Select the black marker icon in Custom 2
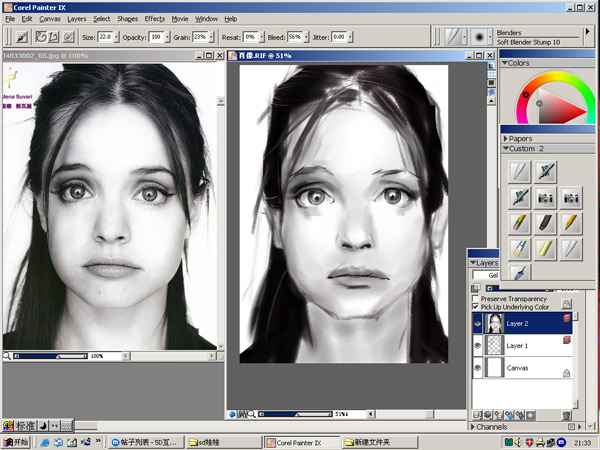 coord(545,223)
